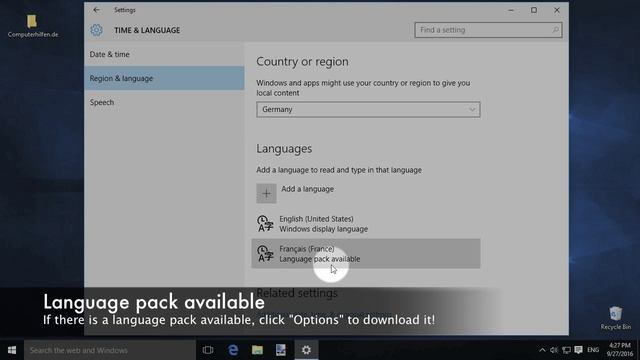Open the Computerhilfen.de desktop folder icon
640x360 pixels.
pos(32,21)
